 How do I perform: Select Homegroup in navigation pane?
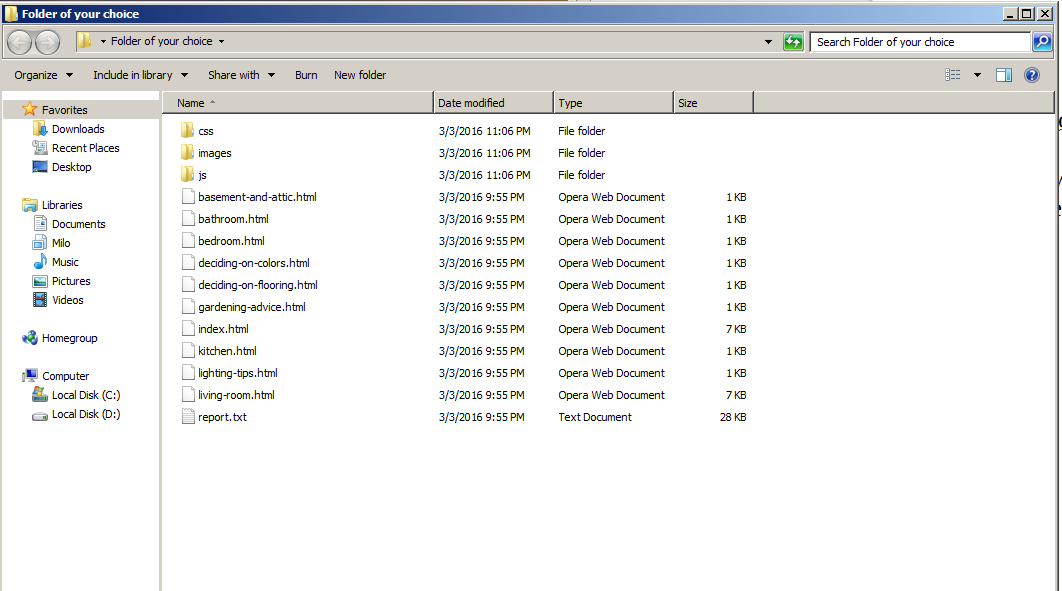69,338
